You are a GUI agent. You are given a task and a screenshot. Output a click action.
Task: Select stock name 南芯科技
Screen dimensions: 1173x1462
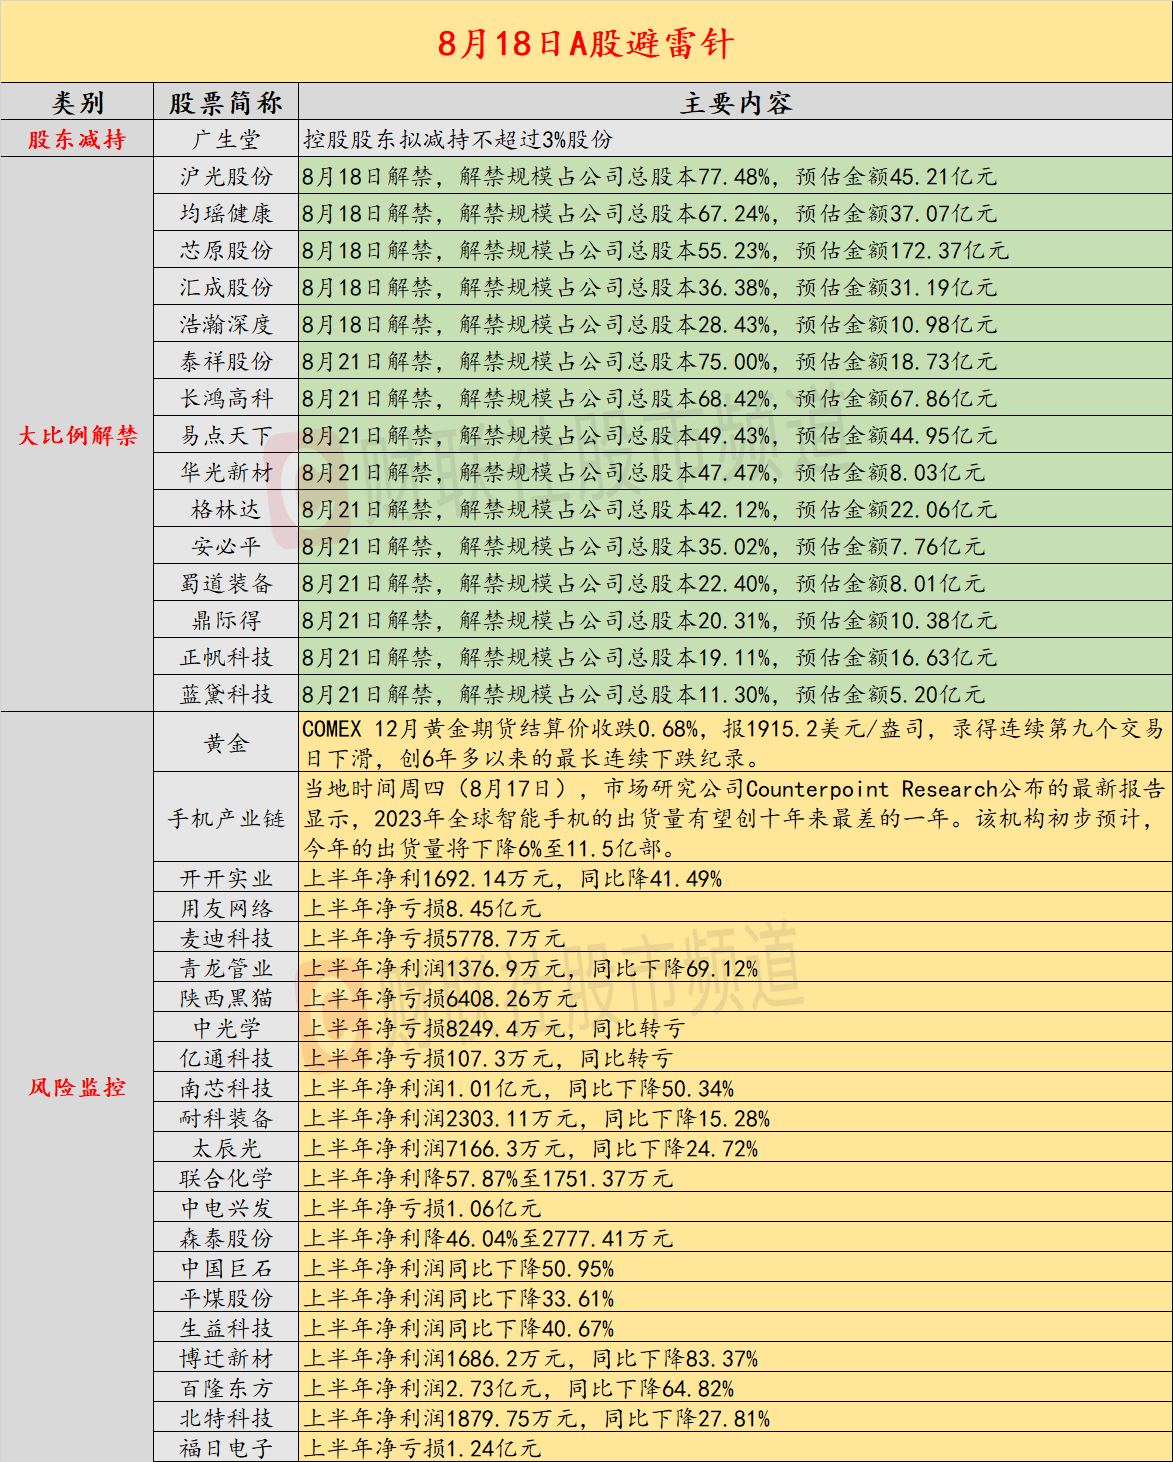tap(226, 1088)
